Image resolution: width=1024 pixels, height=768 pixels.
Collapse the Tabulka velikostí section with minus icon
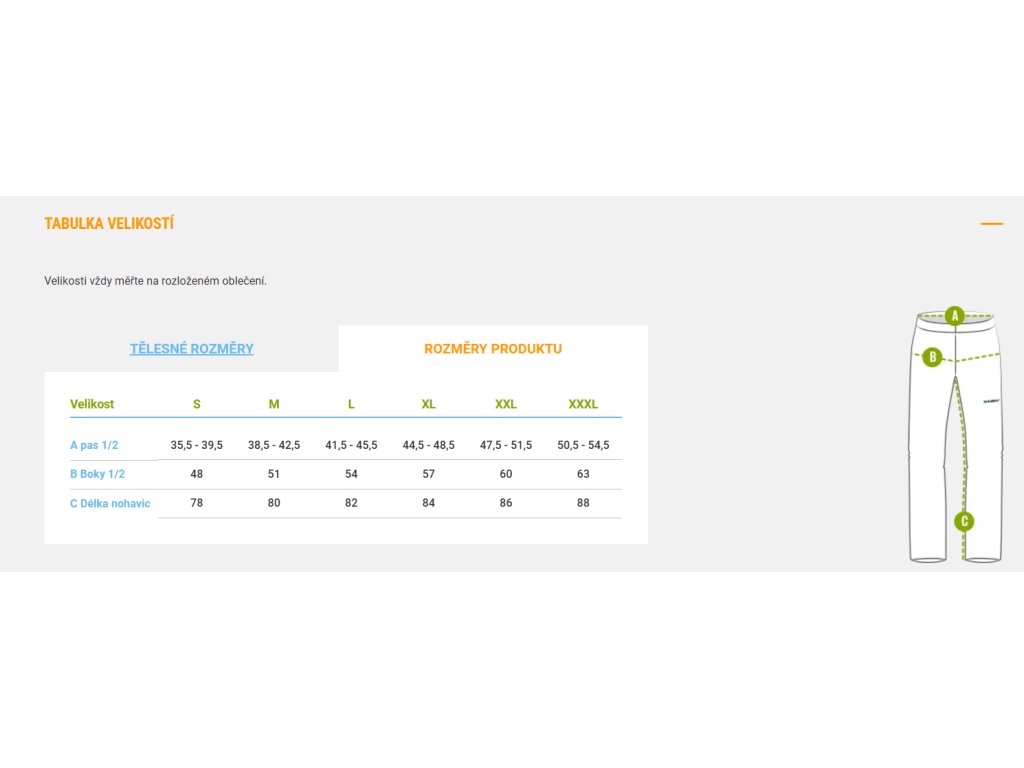[991, 224]
